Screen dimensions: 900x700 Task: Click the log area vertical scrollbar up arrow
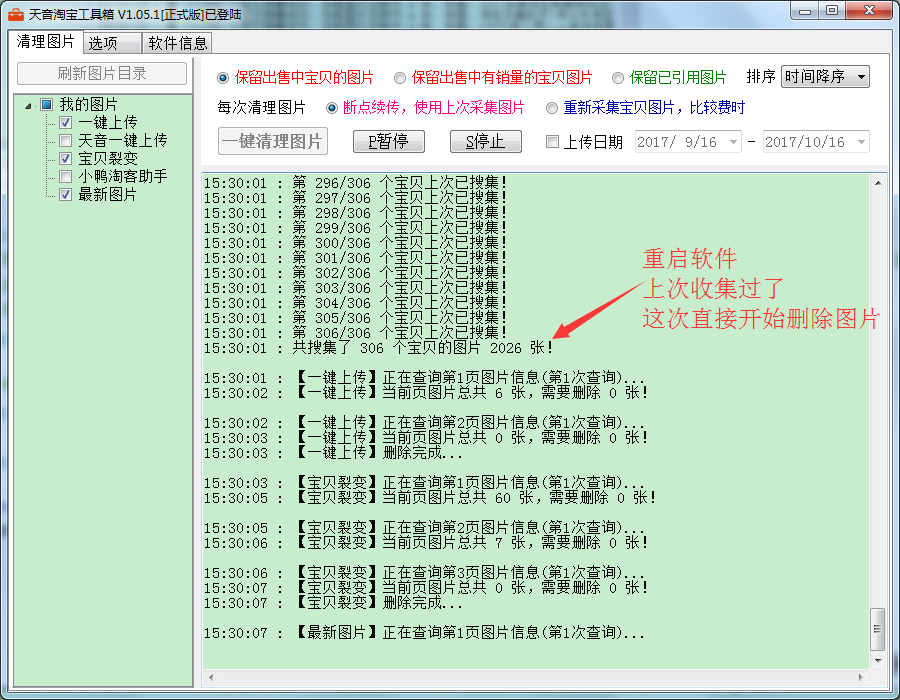(x=878, y=183)
